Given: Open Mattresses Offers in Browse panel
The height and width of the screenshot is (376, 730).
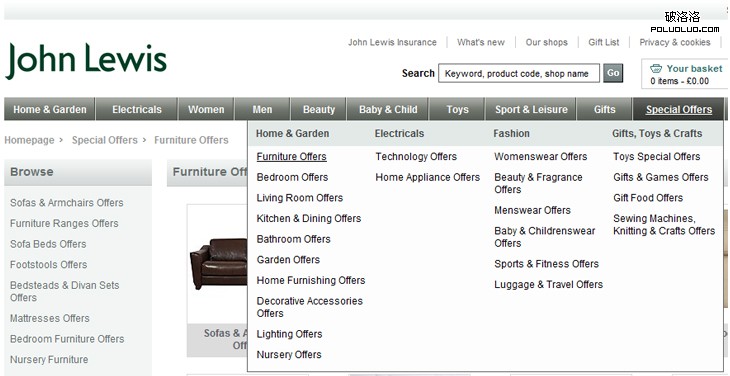Looking at the screenshot, I should (49, 318).
